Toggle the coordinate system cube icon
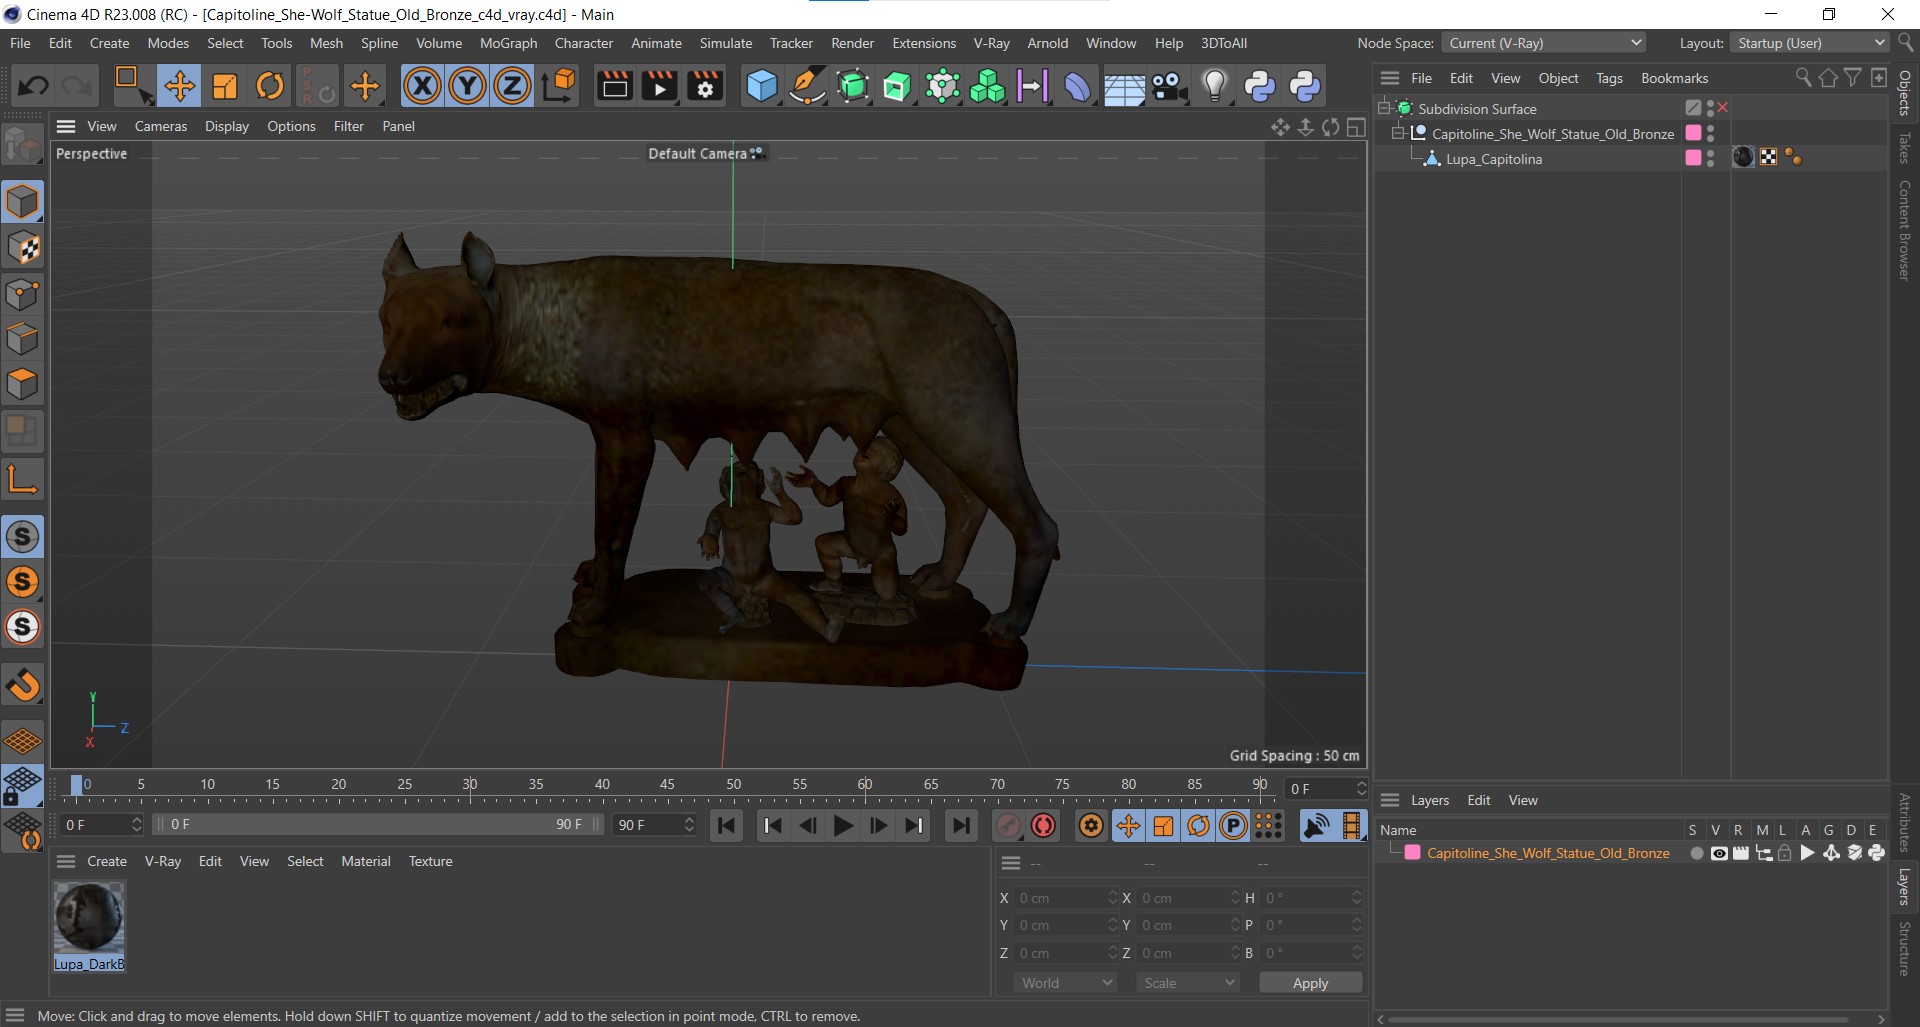The image size is (1920, 1027). [x=560, y=86]
